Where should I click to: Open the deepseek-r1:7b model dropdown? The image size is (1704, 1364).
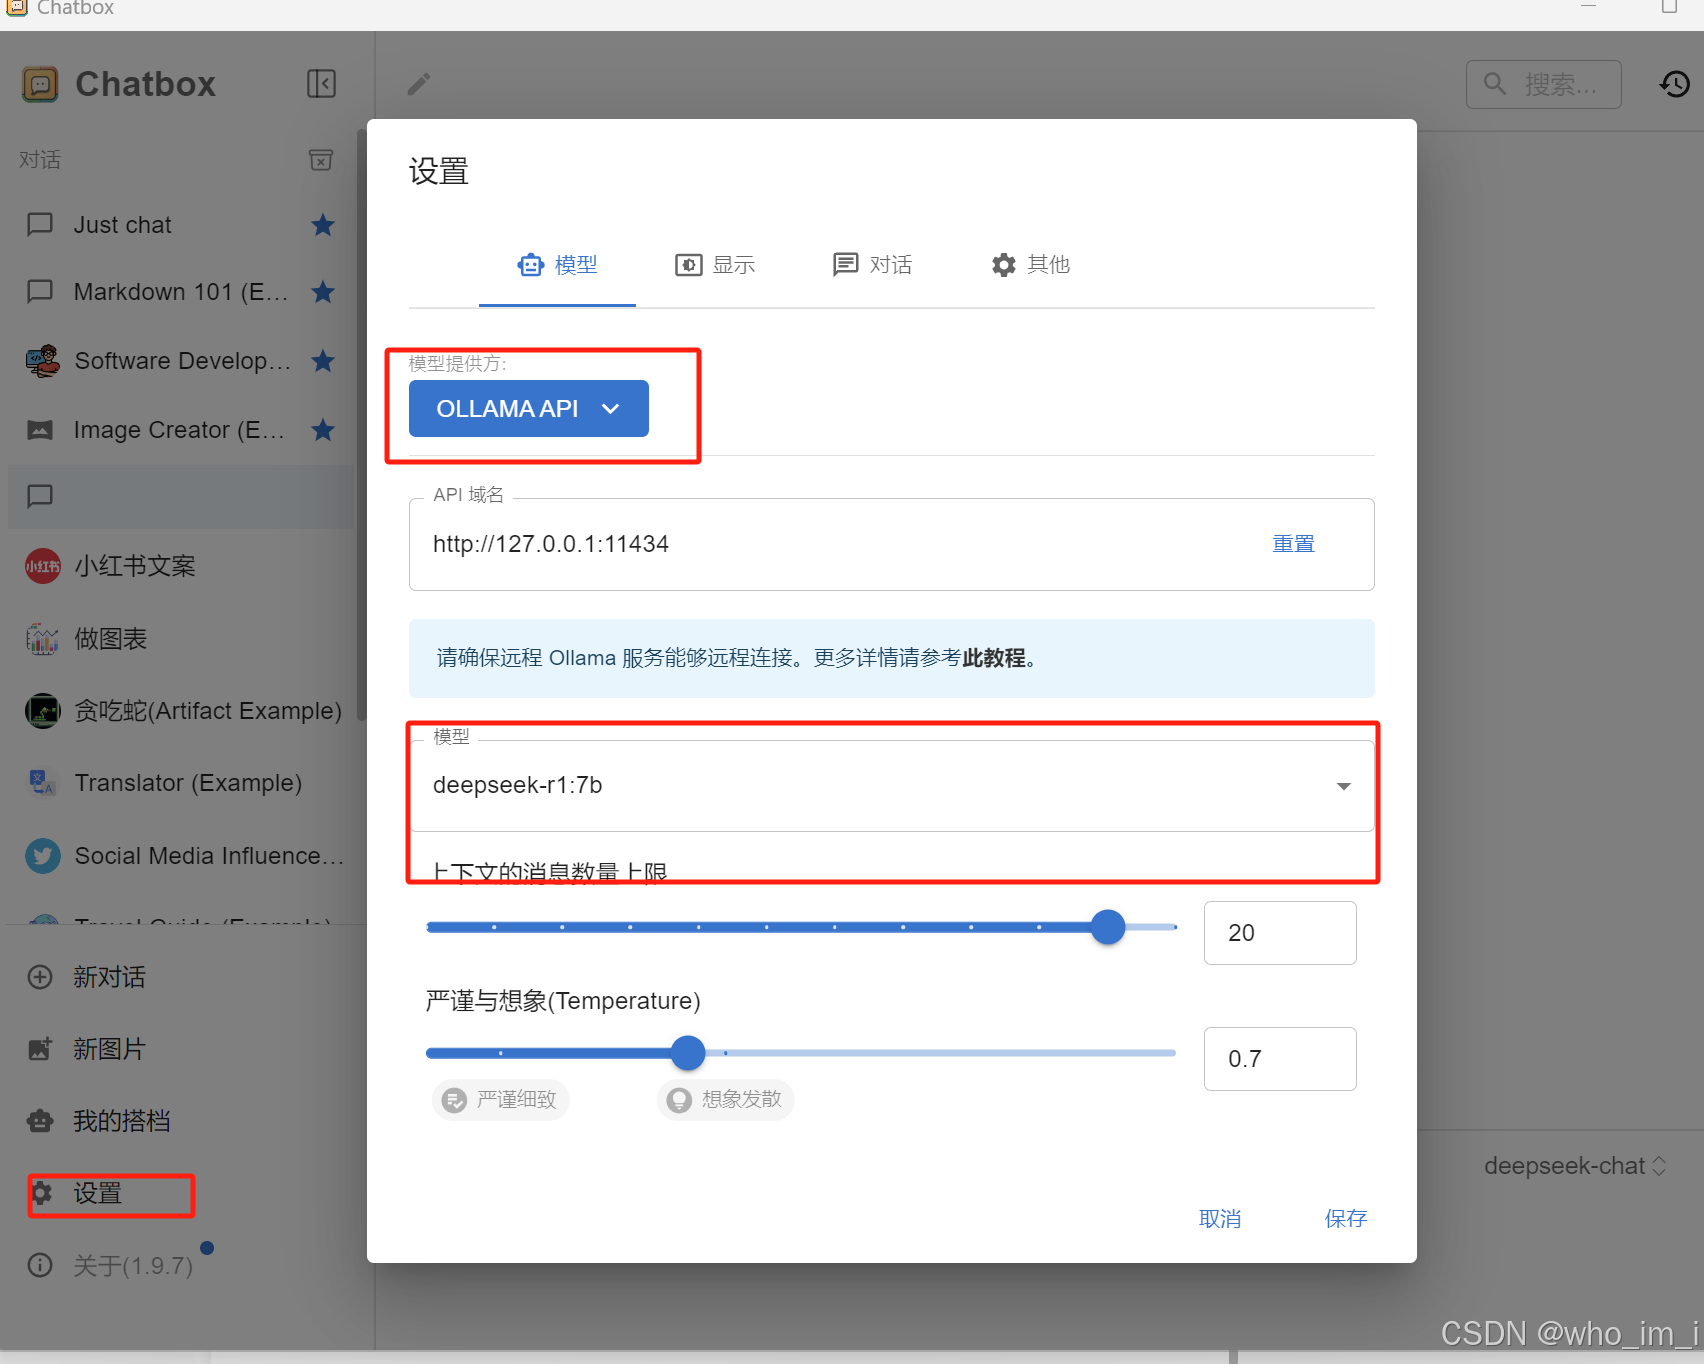pos(891,786)
